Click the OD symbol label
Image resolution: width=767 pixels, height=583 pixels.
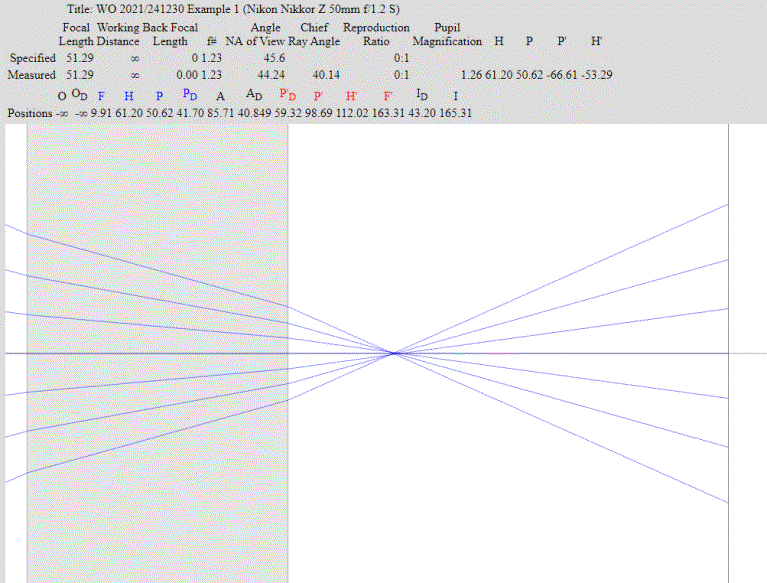pyautogui.click(x=79, y=94)
